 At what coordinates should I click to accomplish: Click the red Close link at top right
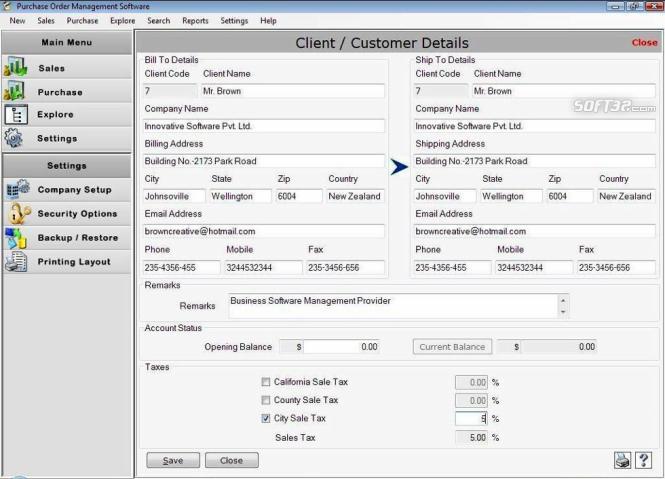[x=644, y=42]
